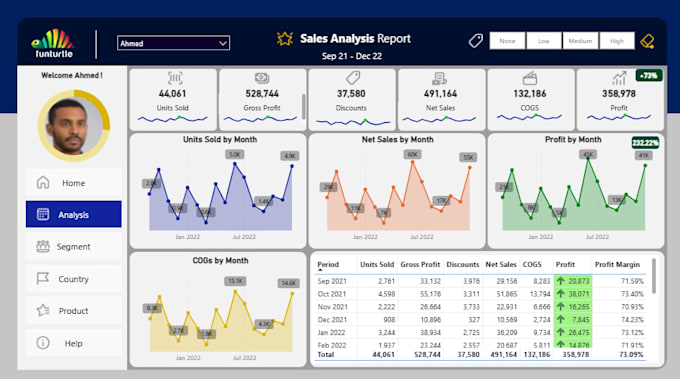Click the green arrow in Oct 2021 profit
Screen dimensions: 680x379
561,294
